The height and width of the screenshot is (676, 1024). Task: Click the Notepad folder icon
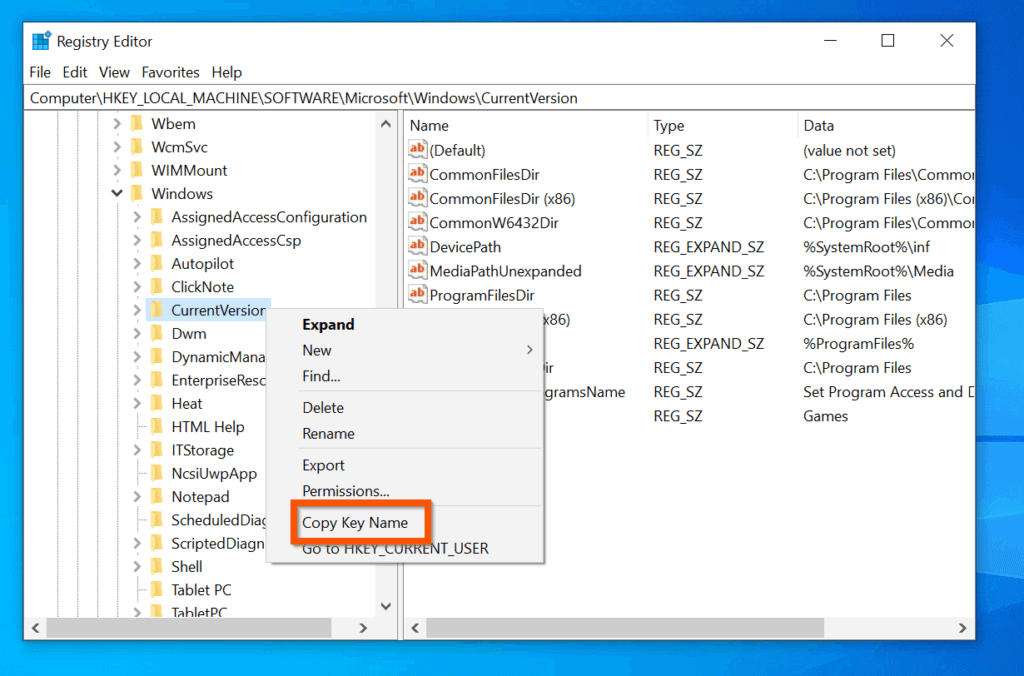pyautogui.click(x=157, y=496)
